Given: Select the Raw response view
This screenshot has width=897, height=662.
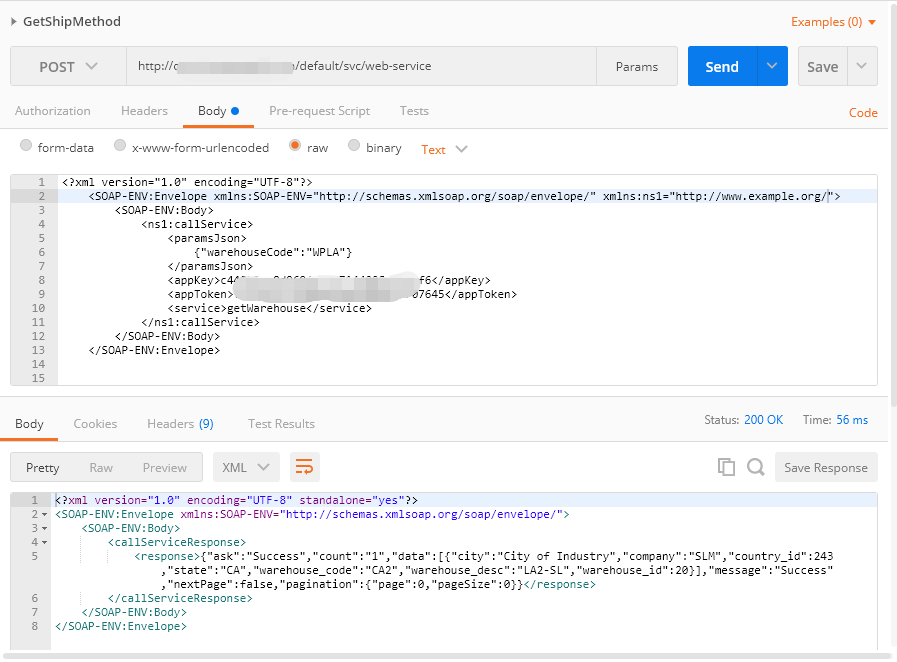Looking at the screenshot, I should 101,468.
